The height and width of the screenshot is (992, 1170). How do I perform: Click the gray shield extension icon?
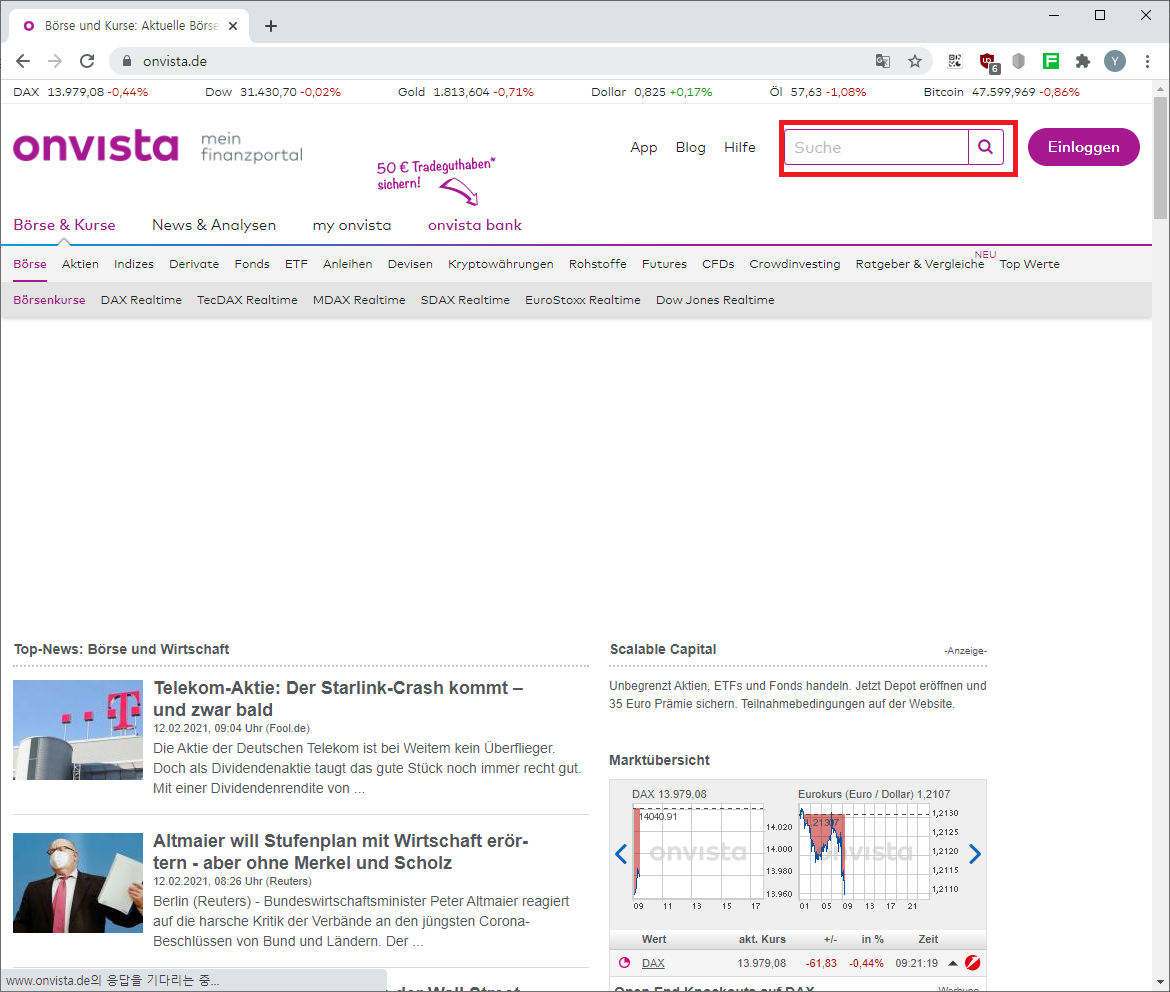tap(1019, 61)
